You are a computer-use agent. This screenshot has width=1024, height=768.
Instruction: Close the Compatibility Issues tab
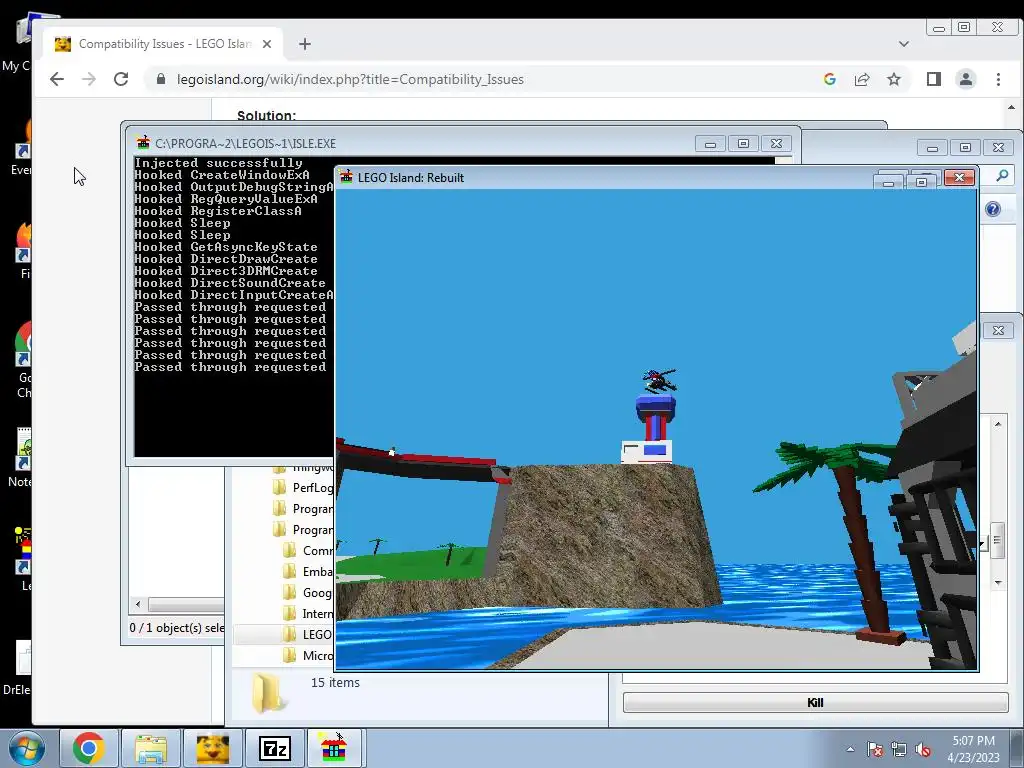click(x=266, y=44)
